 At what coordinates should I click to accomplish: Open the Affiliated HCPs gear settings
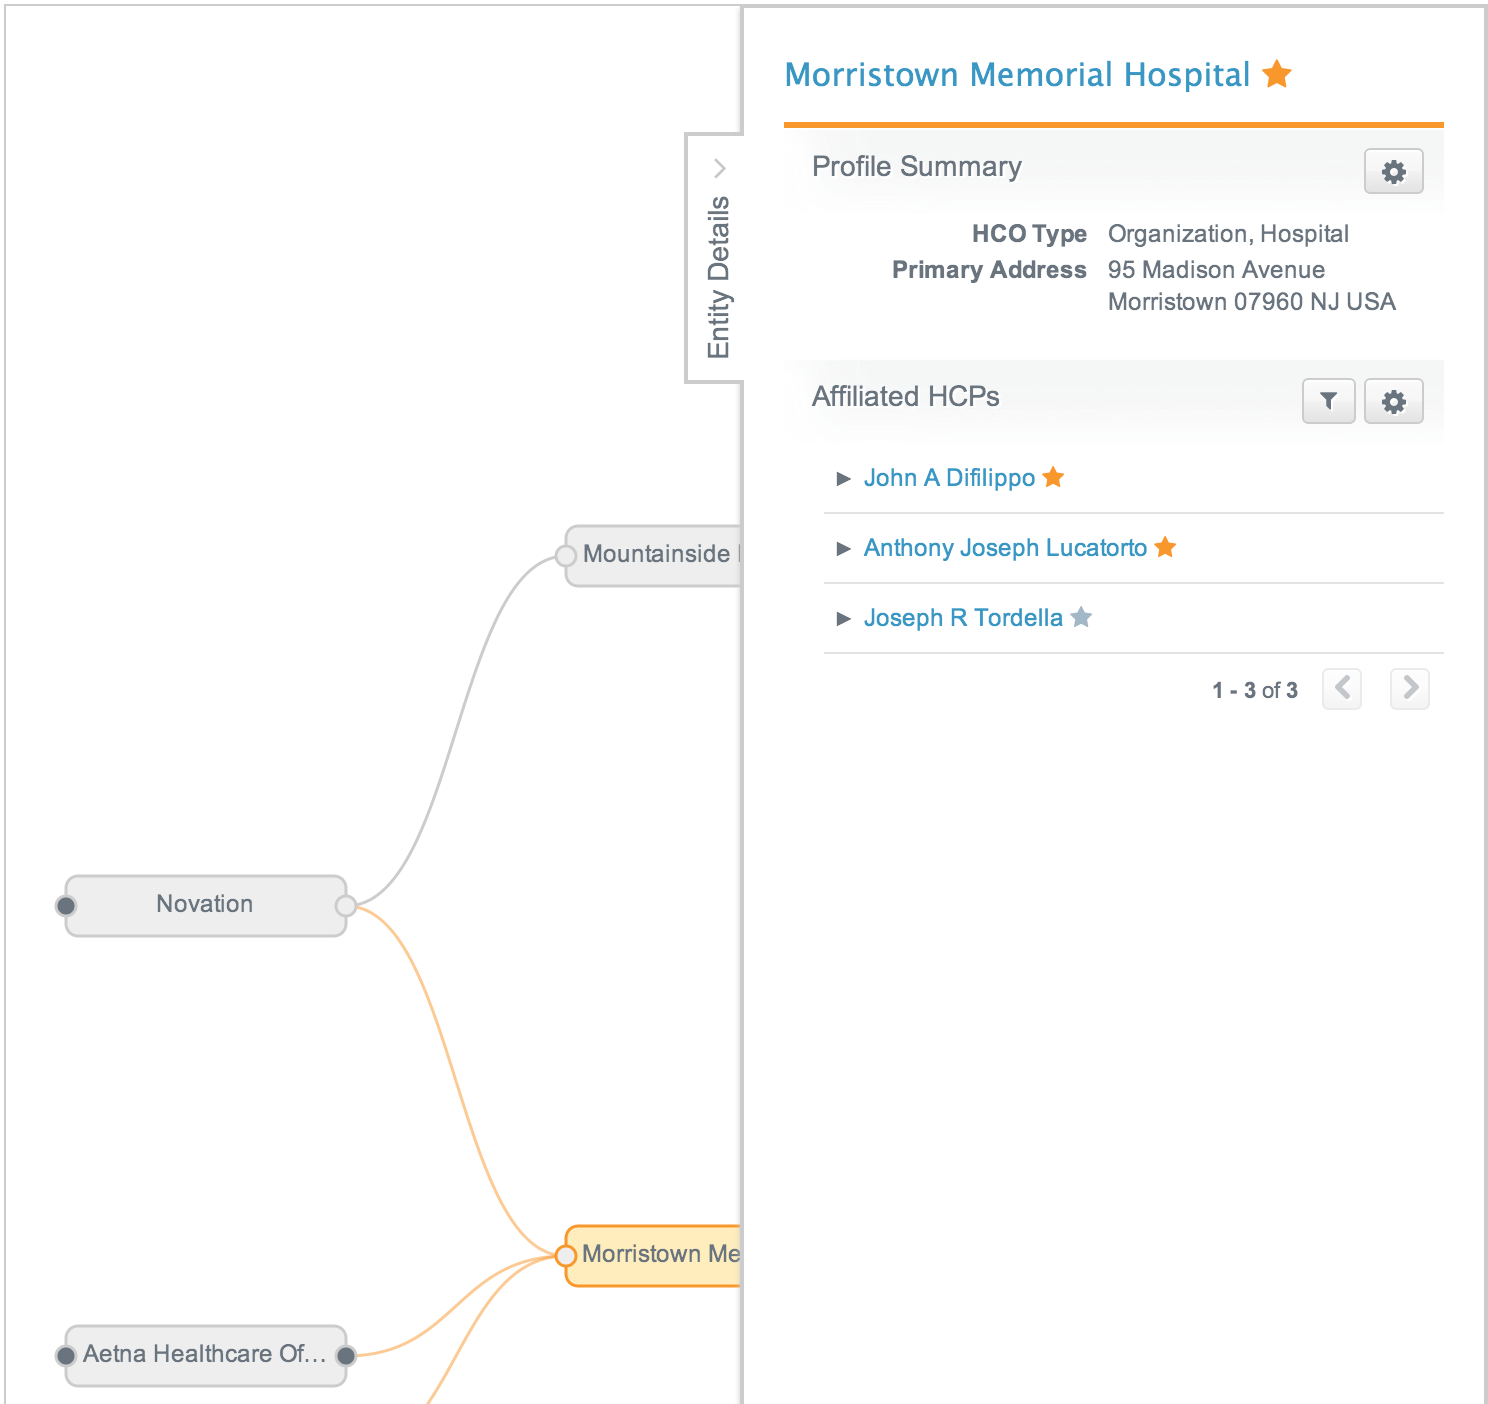[1393, 402]
